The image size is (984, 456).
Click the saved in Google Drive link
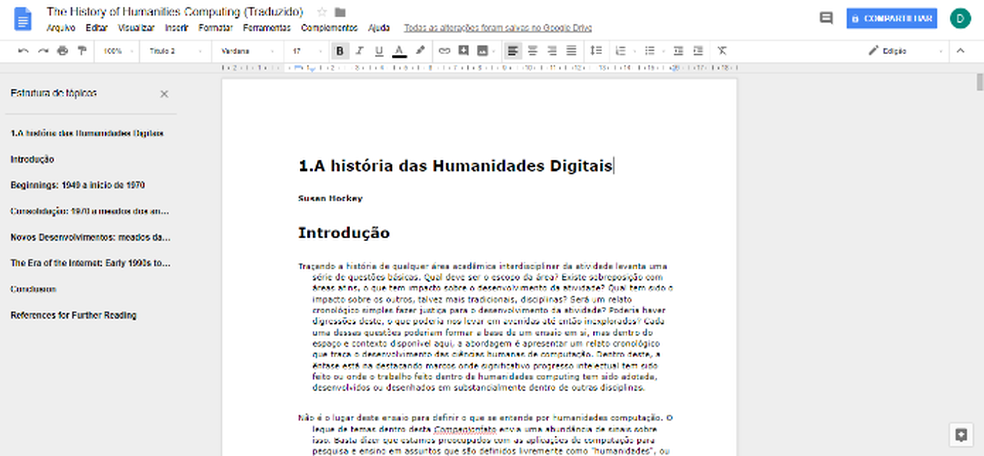(x=498, y=28)
